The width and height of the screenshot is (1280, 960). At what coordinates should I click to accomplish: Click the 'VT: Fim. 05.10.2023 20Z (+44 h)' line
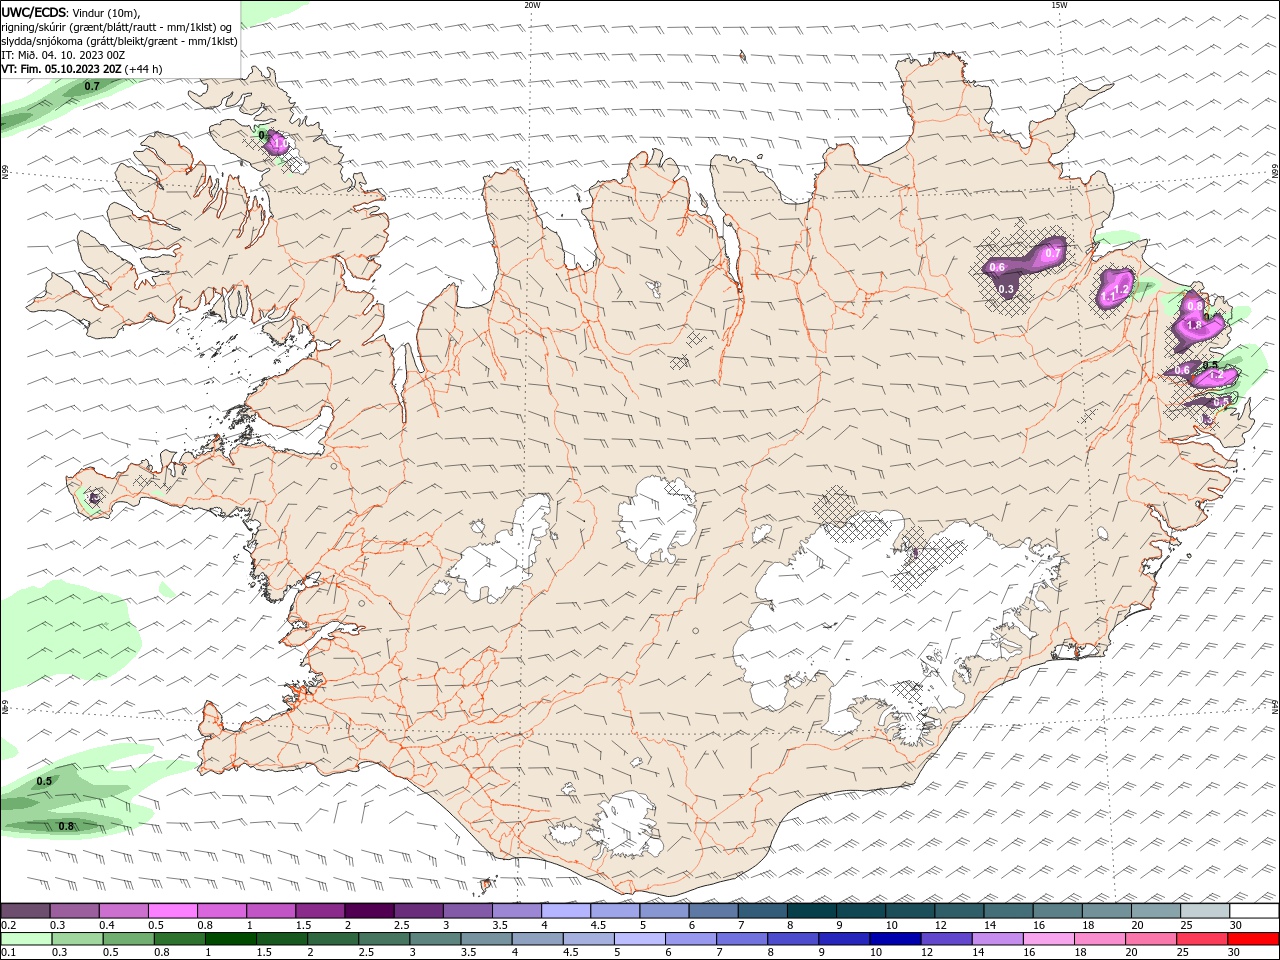pos(82,69)
